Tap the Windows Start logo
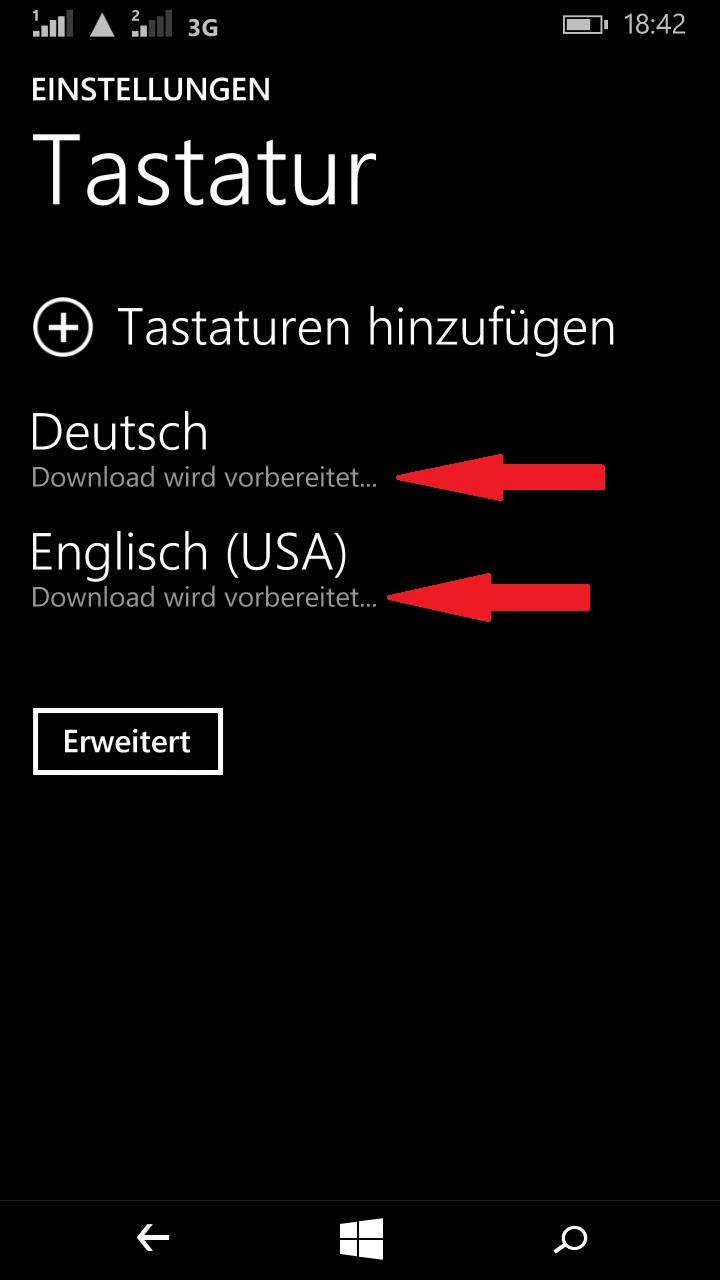The width and height of the screenshot is (720, 1280). click(361, 1240)
